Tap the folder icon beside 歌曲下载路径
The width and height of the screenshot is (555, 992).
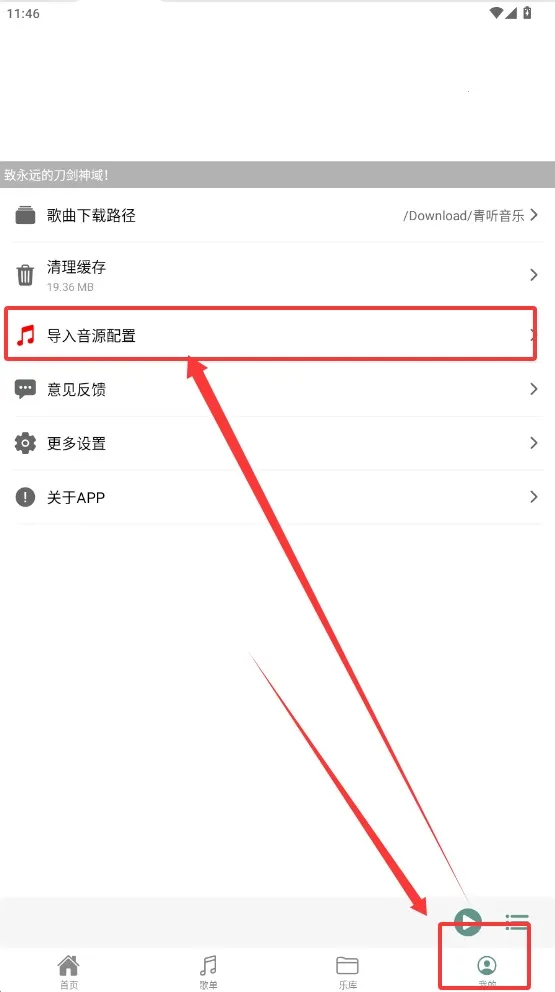click(25, 215)
